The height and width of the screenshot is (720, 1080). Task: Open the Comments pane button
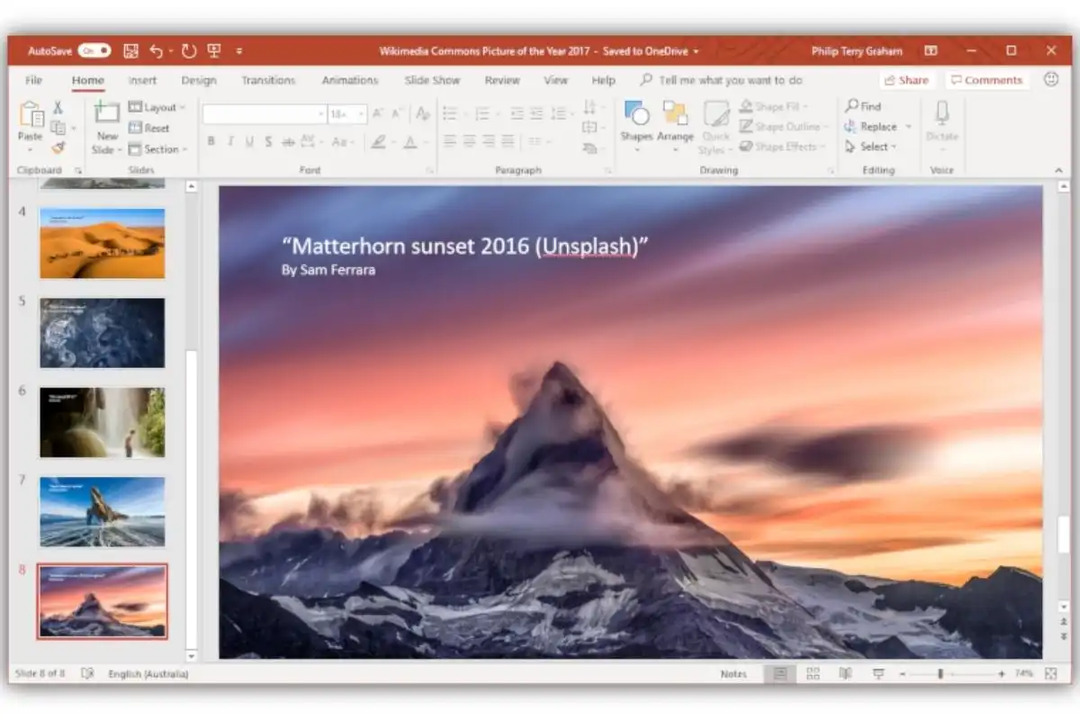[986, 80]
